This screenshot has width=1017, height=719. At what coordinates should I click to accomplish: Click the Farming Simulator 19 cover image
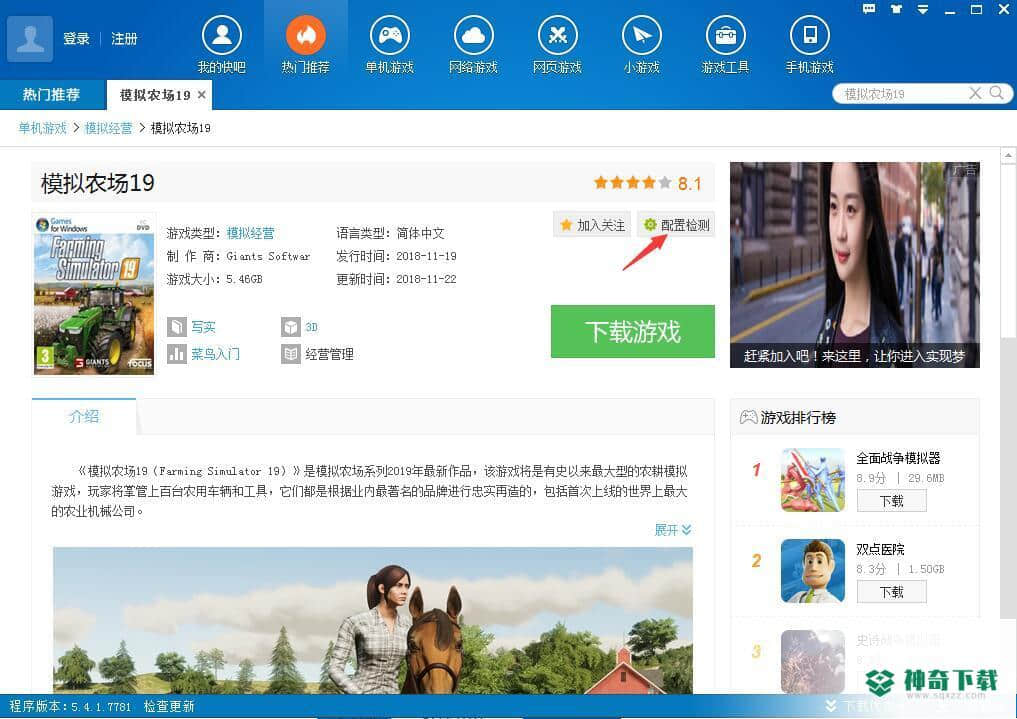pyautogui.click(x=94, y=294)
